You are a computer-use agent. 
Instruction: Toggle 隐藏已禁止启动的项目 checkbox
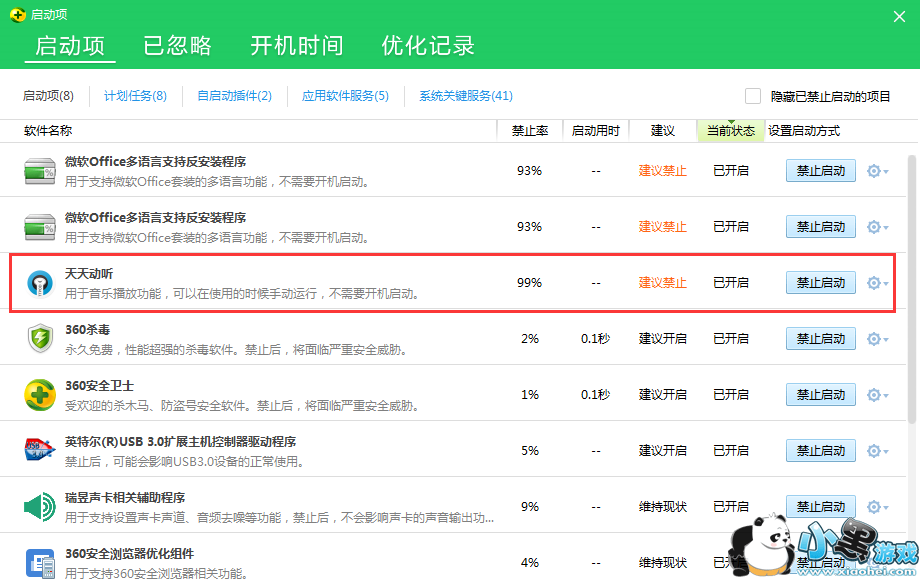(x=753, y=96)
